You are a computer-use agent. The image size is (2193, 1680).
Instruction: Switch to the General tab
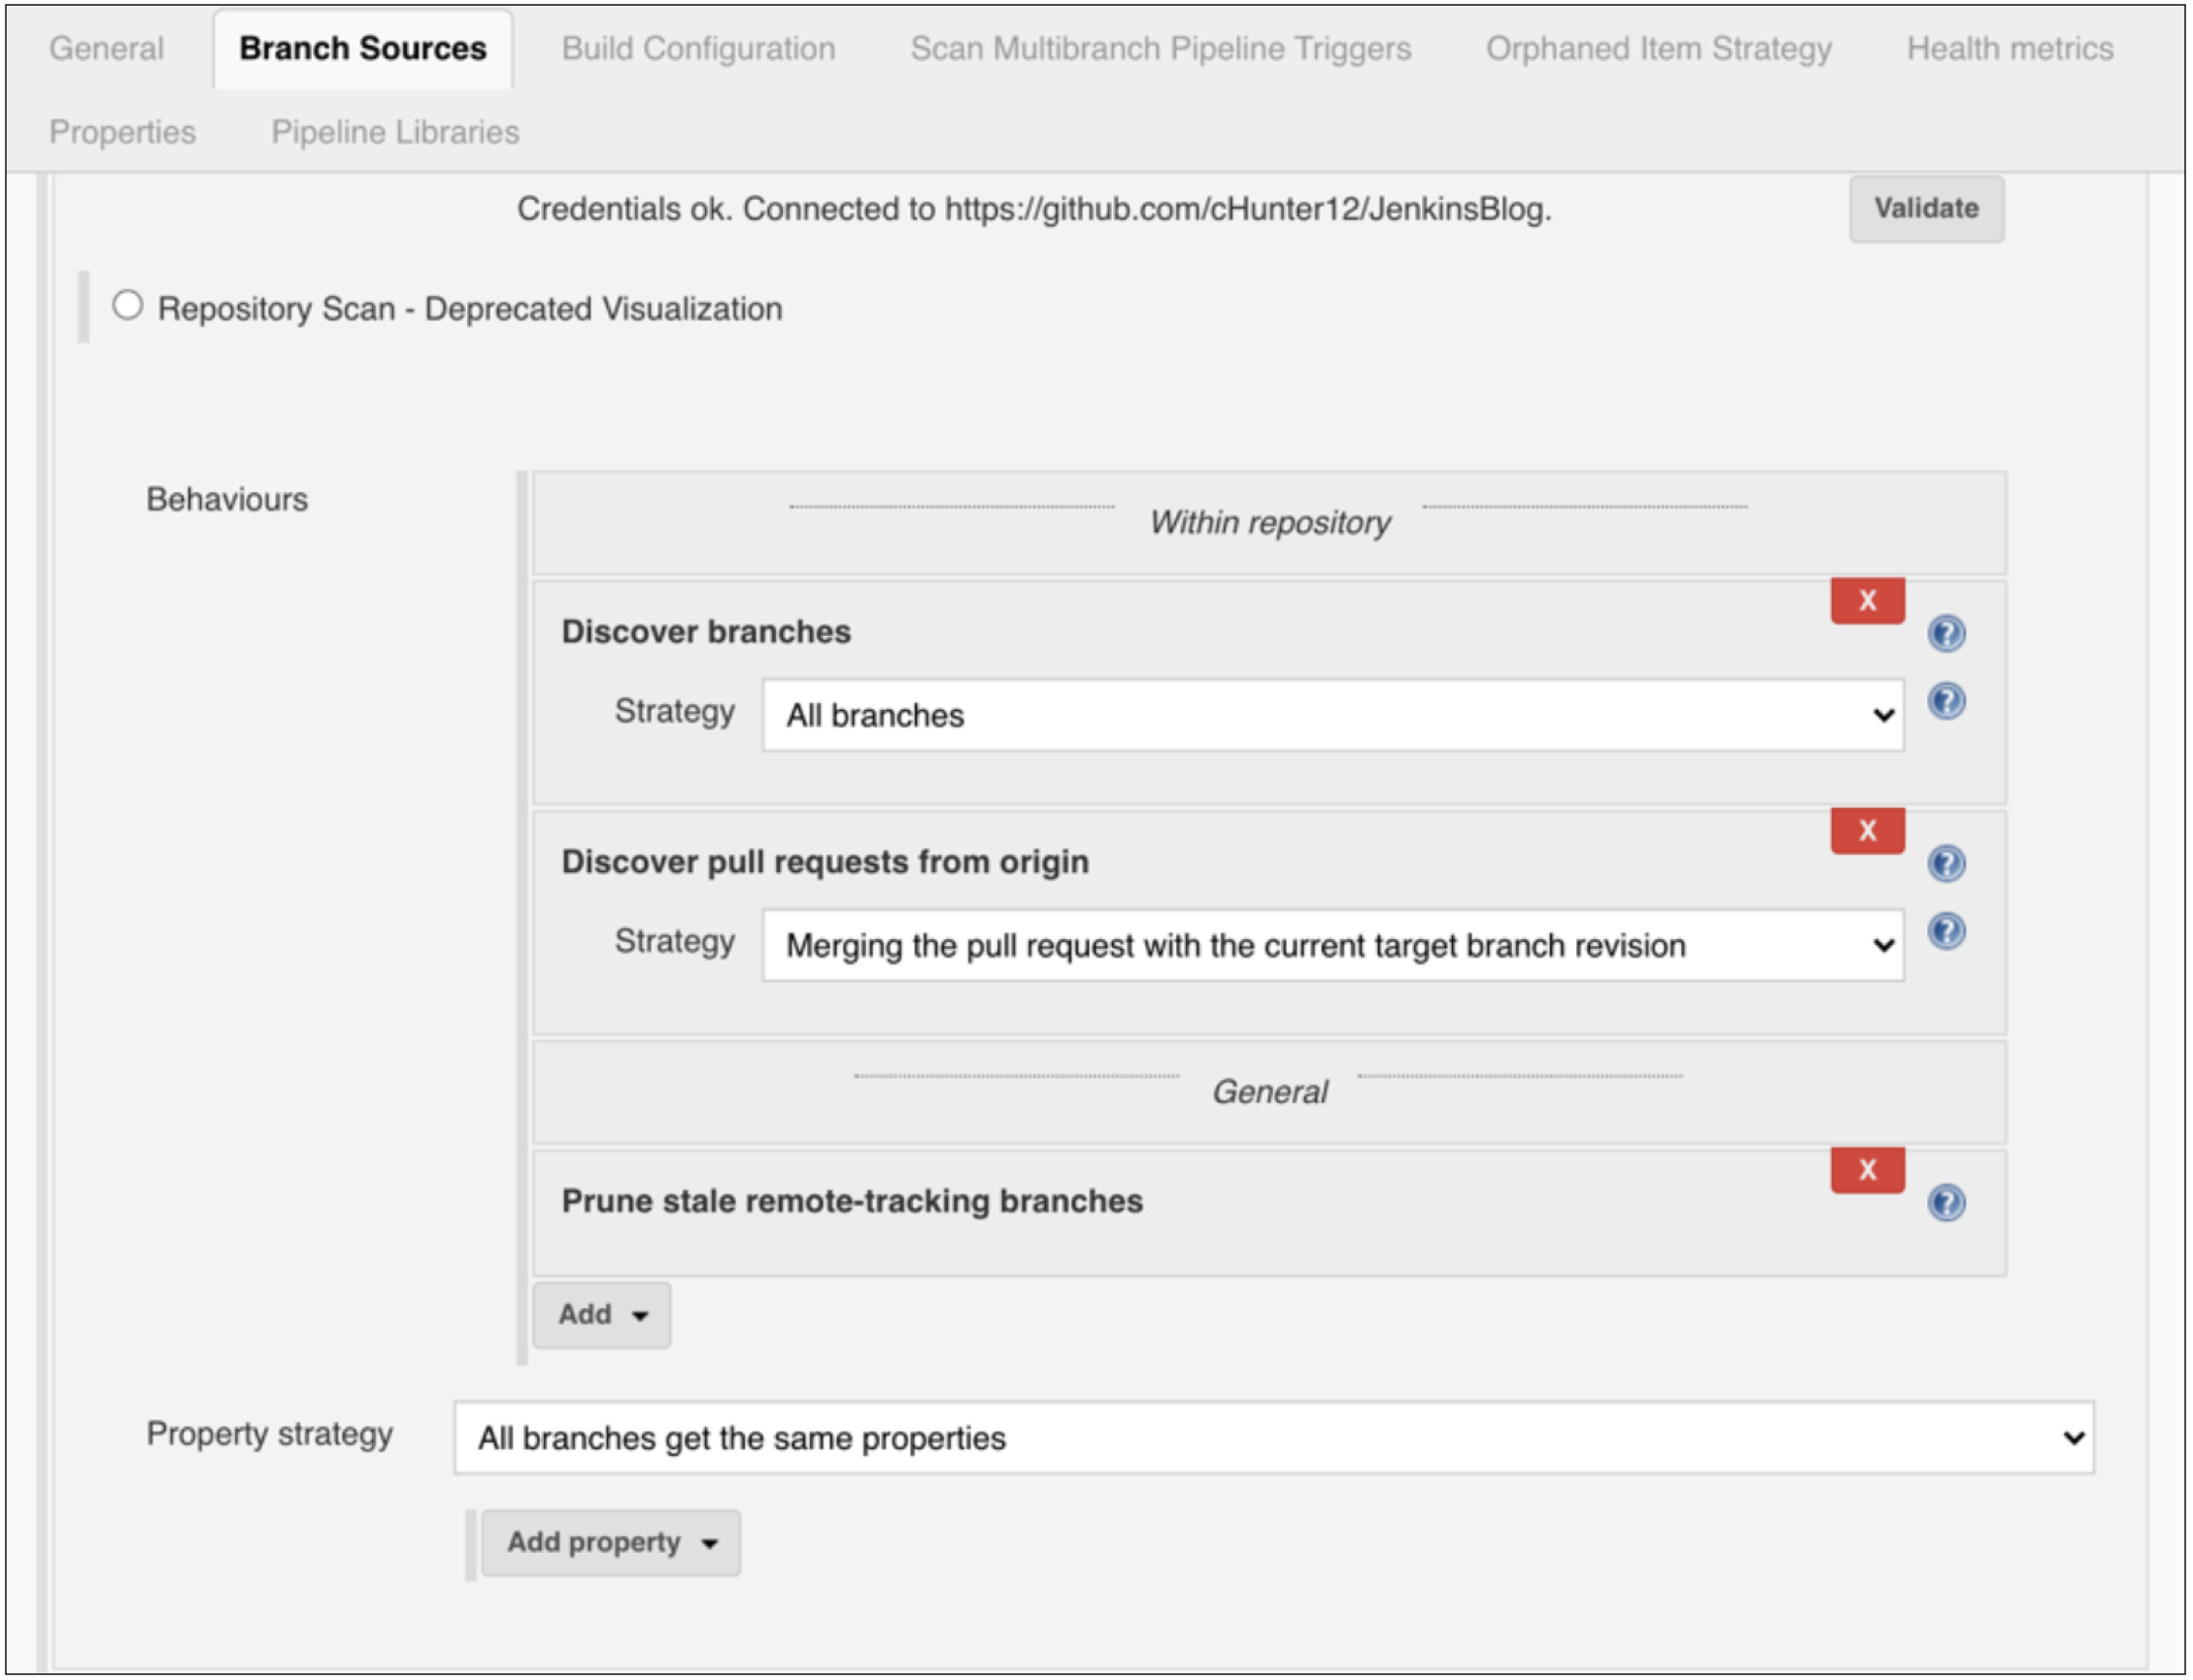tap(106, 48)
